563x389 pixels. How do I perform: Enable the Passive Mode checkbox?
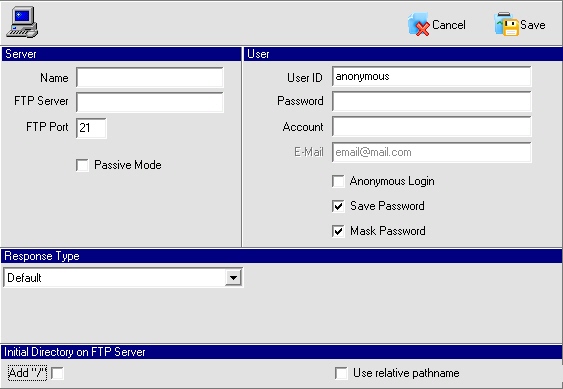pyautogui.click(x=82, y=165)
